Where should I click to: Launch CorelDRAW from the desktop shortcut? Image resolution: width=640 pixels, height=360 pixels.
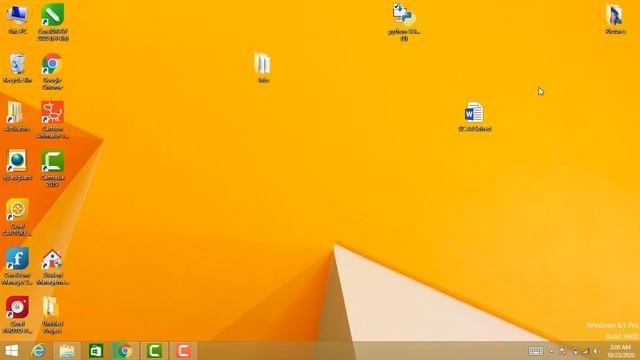53,22
